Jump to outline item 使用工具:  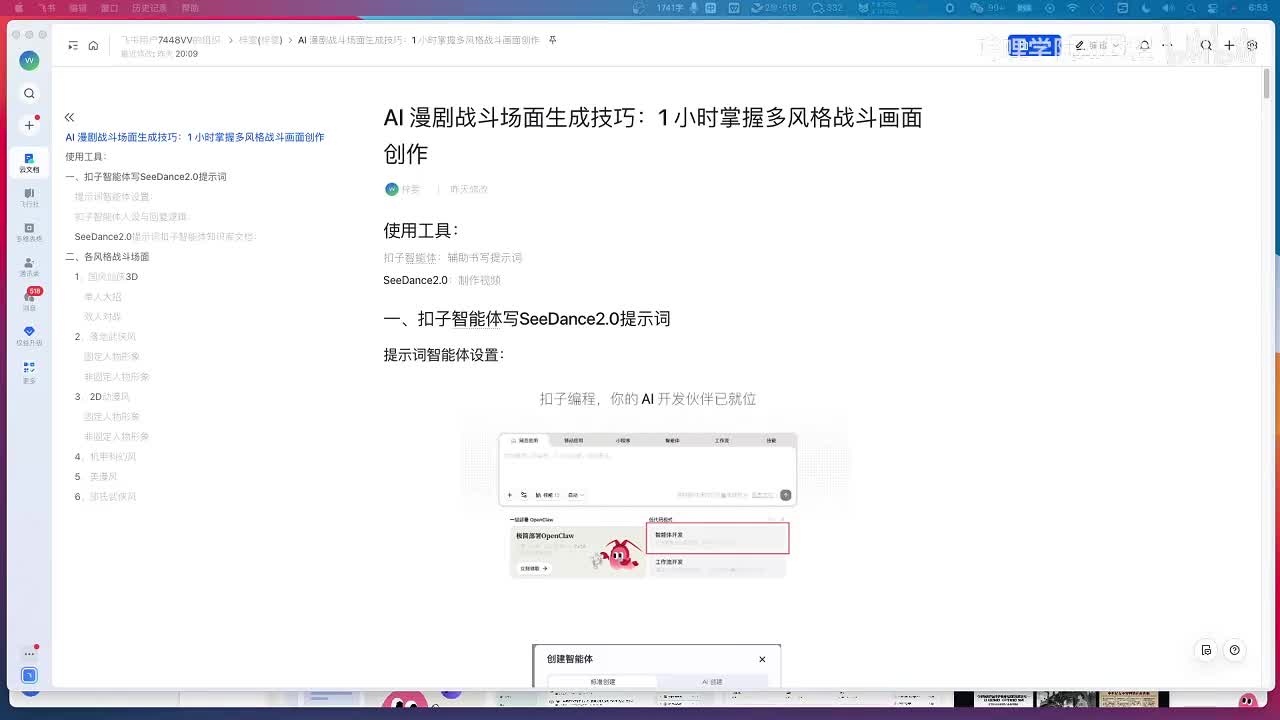[x=86, y=157]
